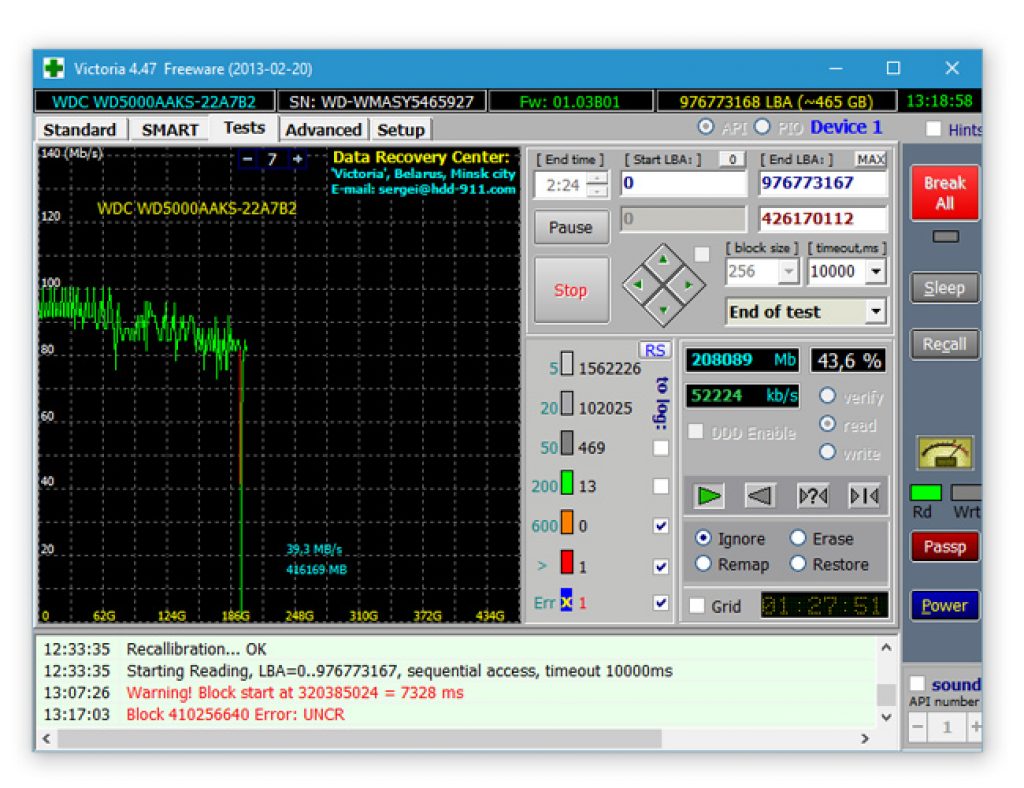This screenshot has width=1024, height=788.
Task: Click the right navigation arrow in the diamond pad
Action: pos(688,285)
